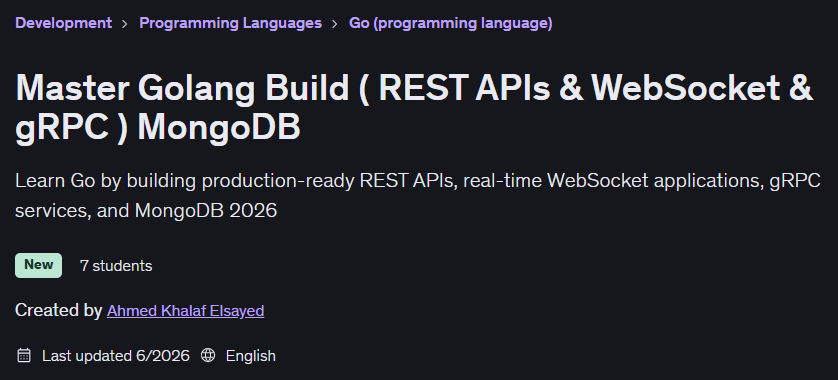Click the 'Created by' label

click(x=59, y=310)
